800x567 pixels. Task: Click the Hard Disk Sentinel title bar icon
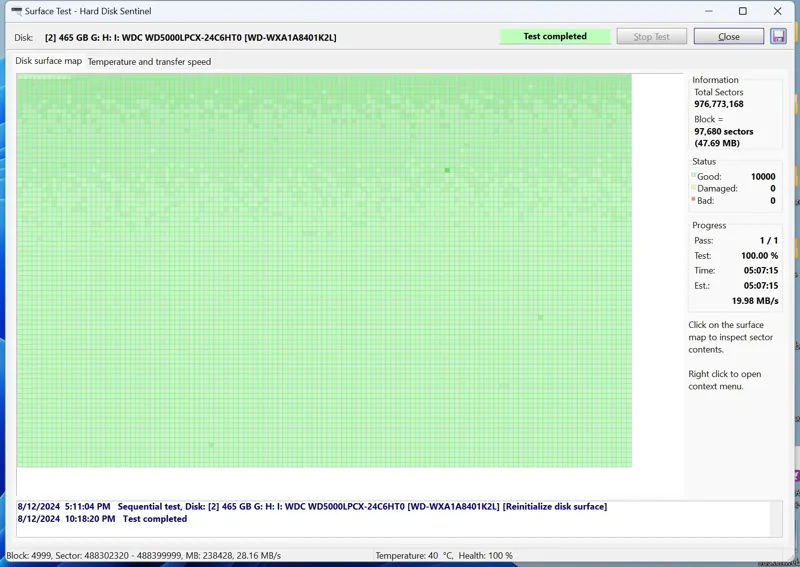pyautogui.click(x=16, y=11)
